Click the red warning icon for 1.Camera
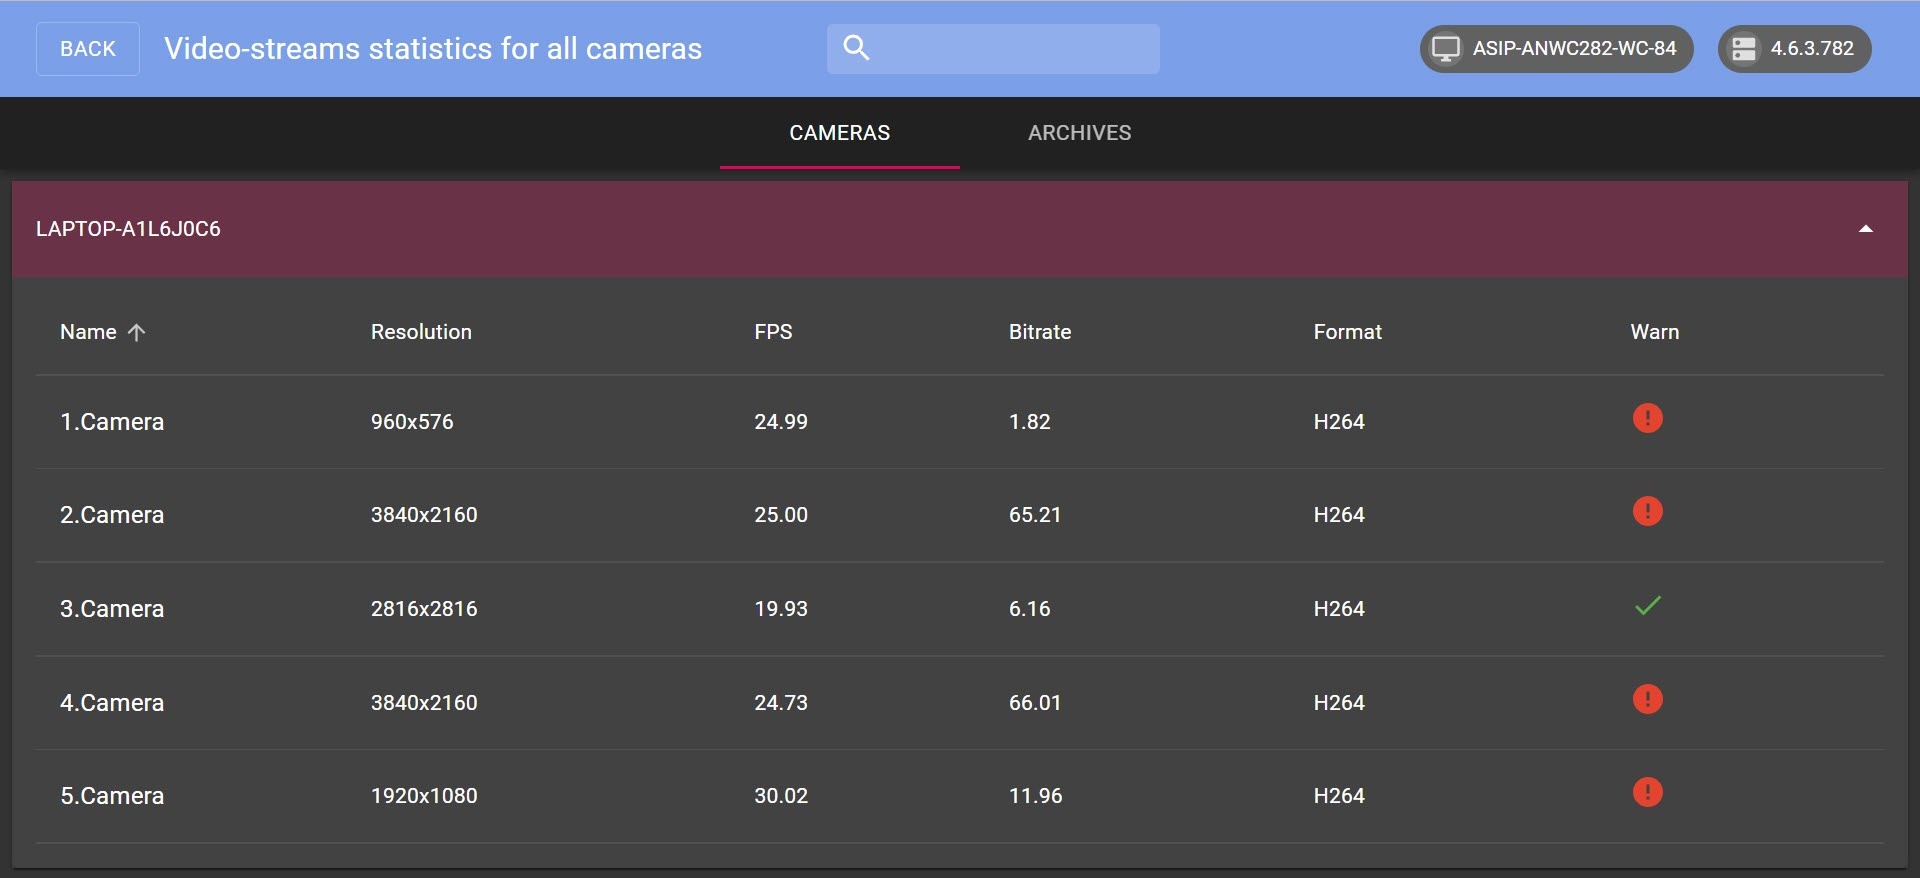Viewport: 1920px width, 878px height. tap(1647, 418)
